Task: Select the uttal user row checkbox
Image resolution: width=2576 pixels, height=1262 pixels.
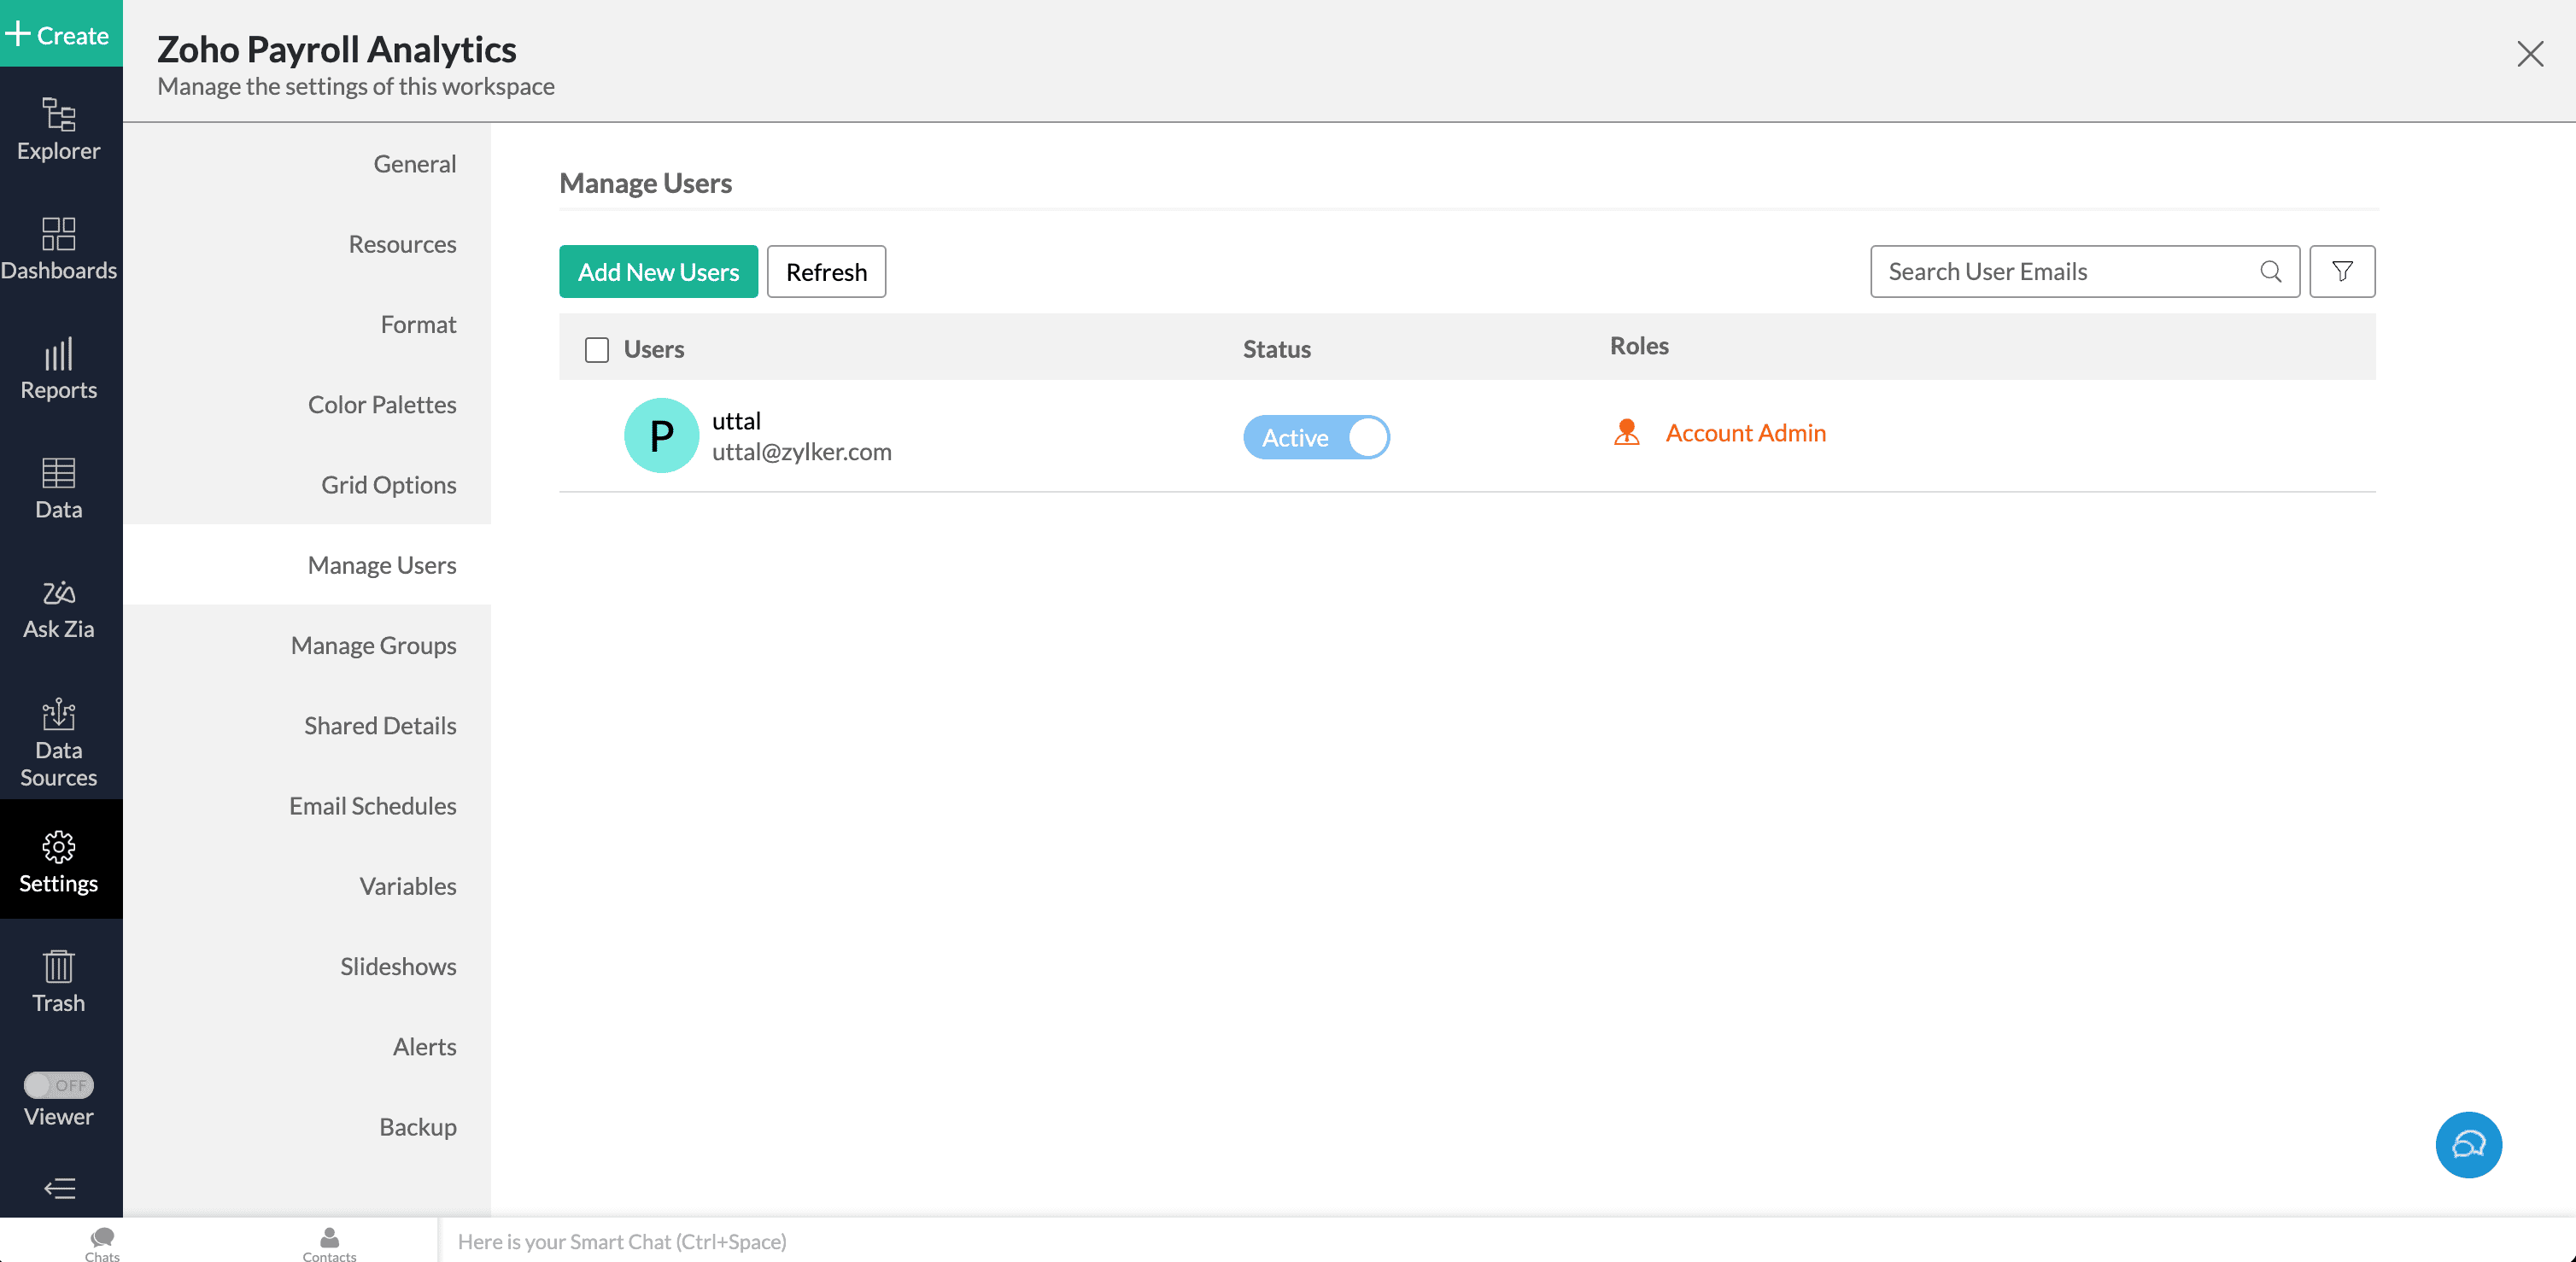Action: pos(597,435)
